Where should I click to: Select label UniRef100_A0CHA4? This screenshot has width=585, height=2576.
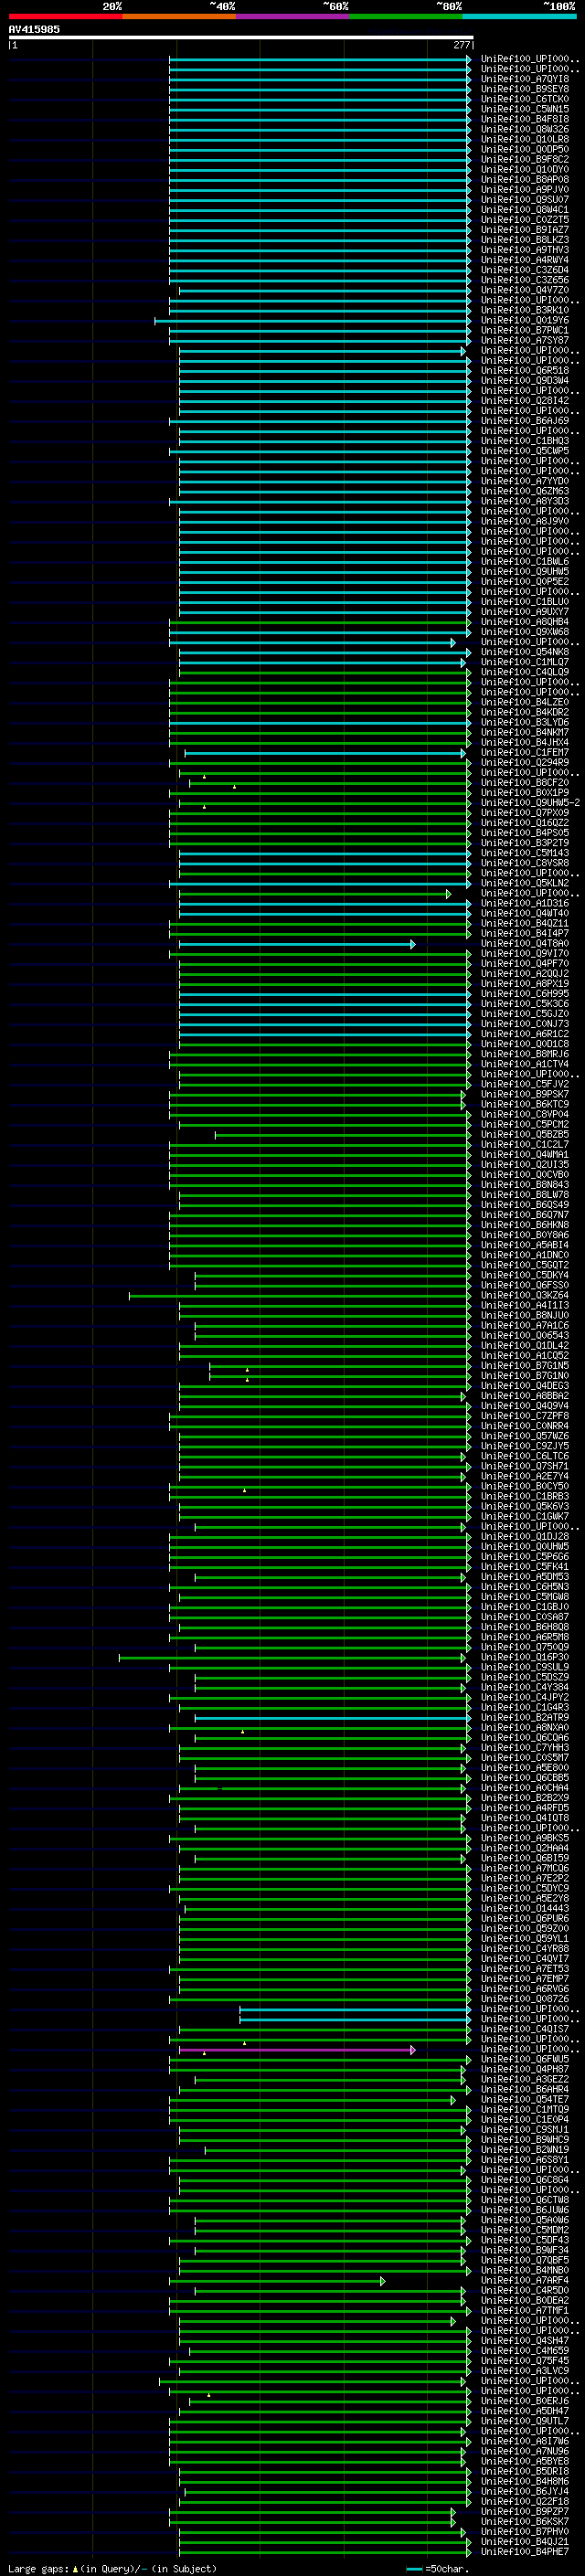tap(525, 1789)
